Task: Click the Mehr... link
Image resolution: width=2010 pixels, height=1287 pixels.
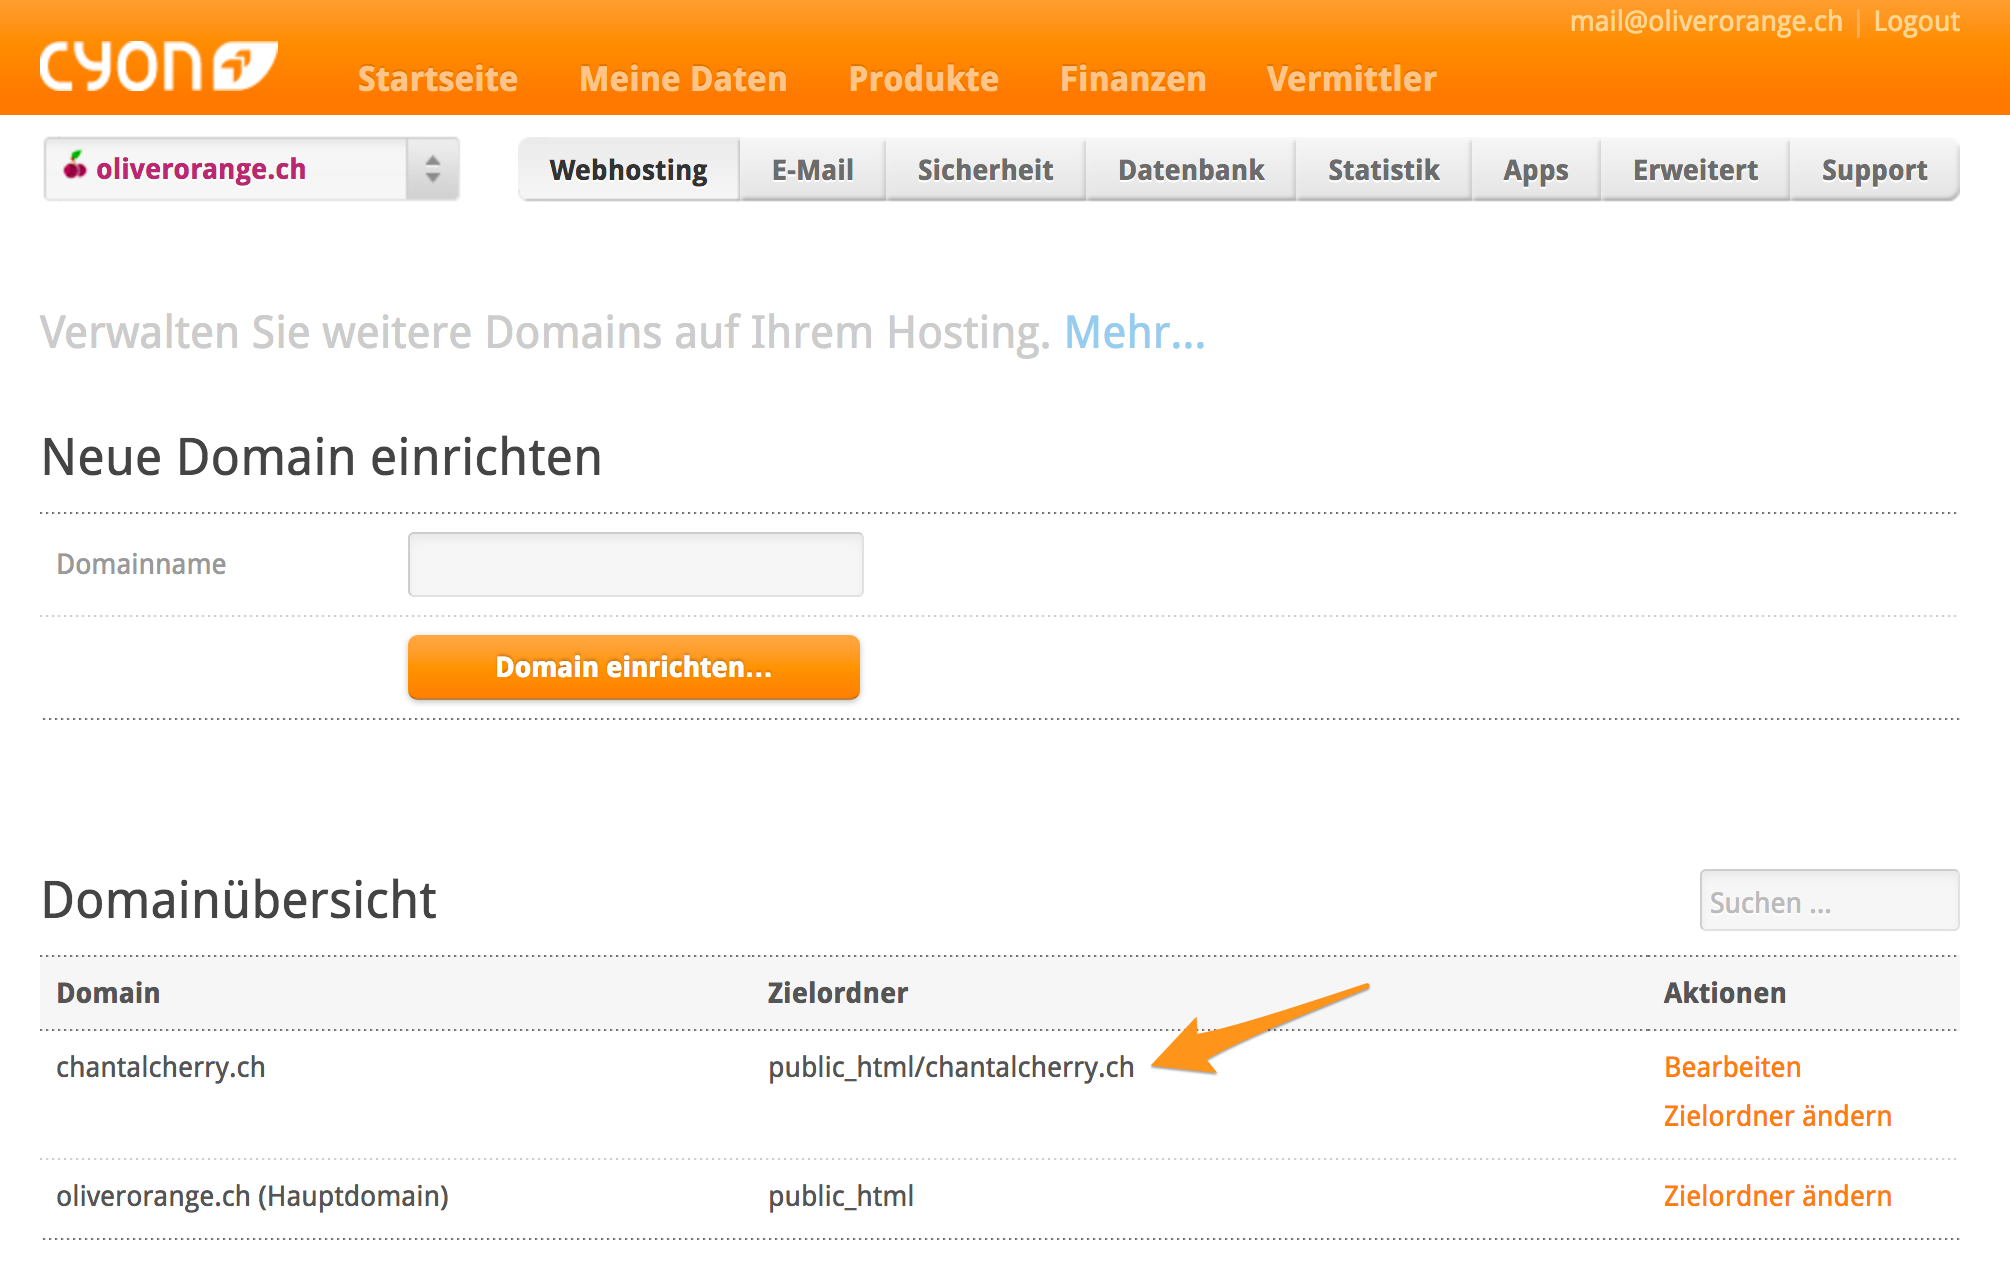Action: pyautogui.click(x=1134, y=333)
